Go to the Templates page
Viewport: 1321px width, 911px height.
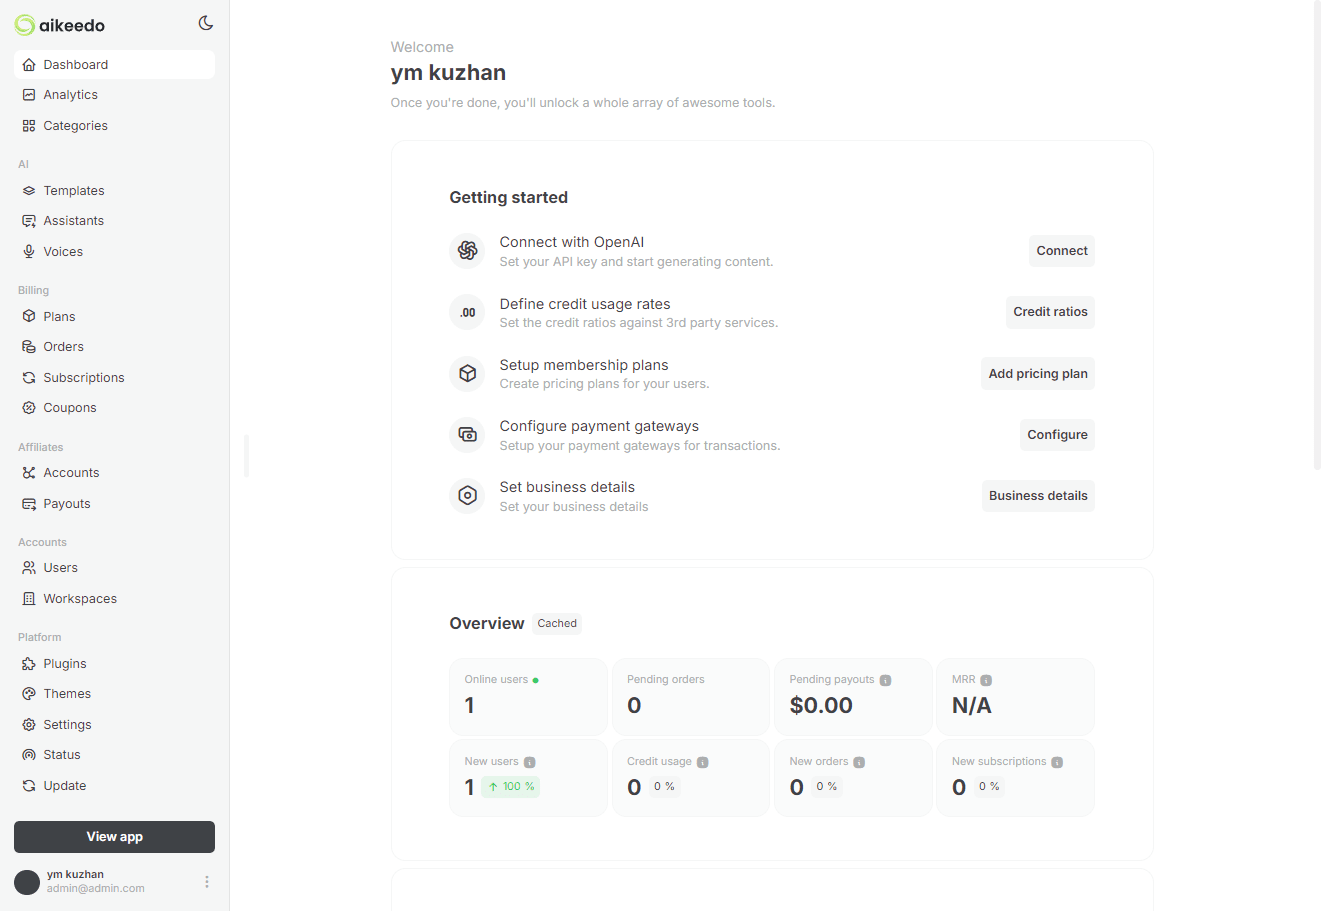coord(73,191)
